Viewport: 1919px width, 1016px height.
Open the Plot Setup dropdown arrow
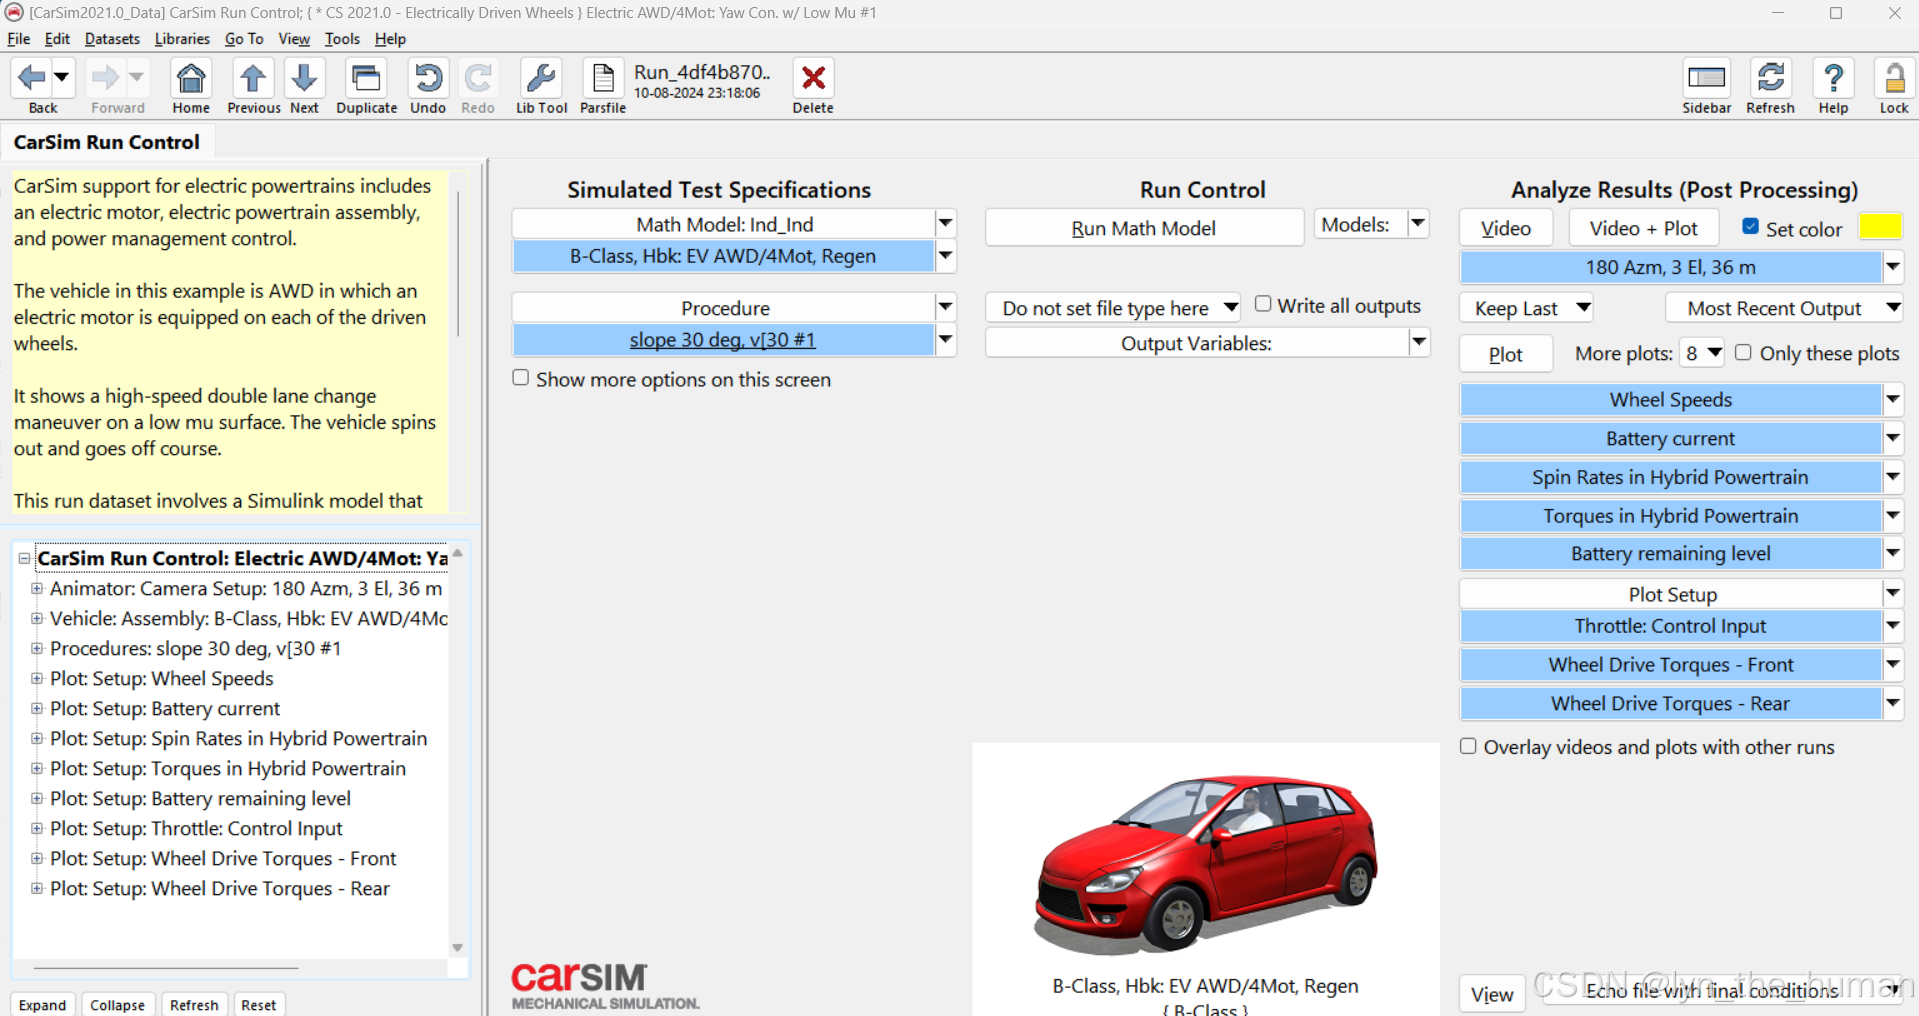(1893, 593)
